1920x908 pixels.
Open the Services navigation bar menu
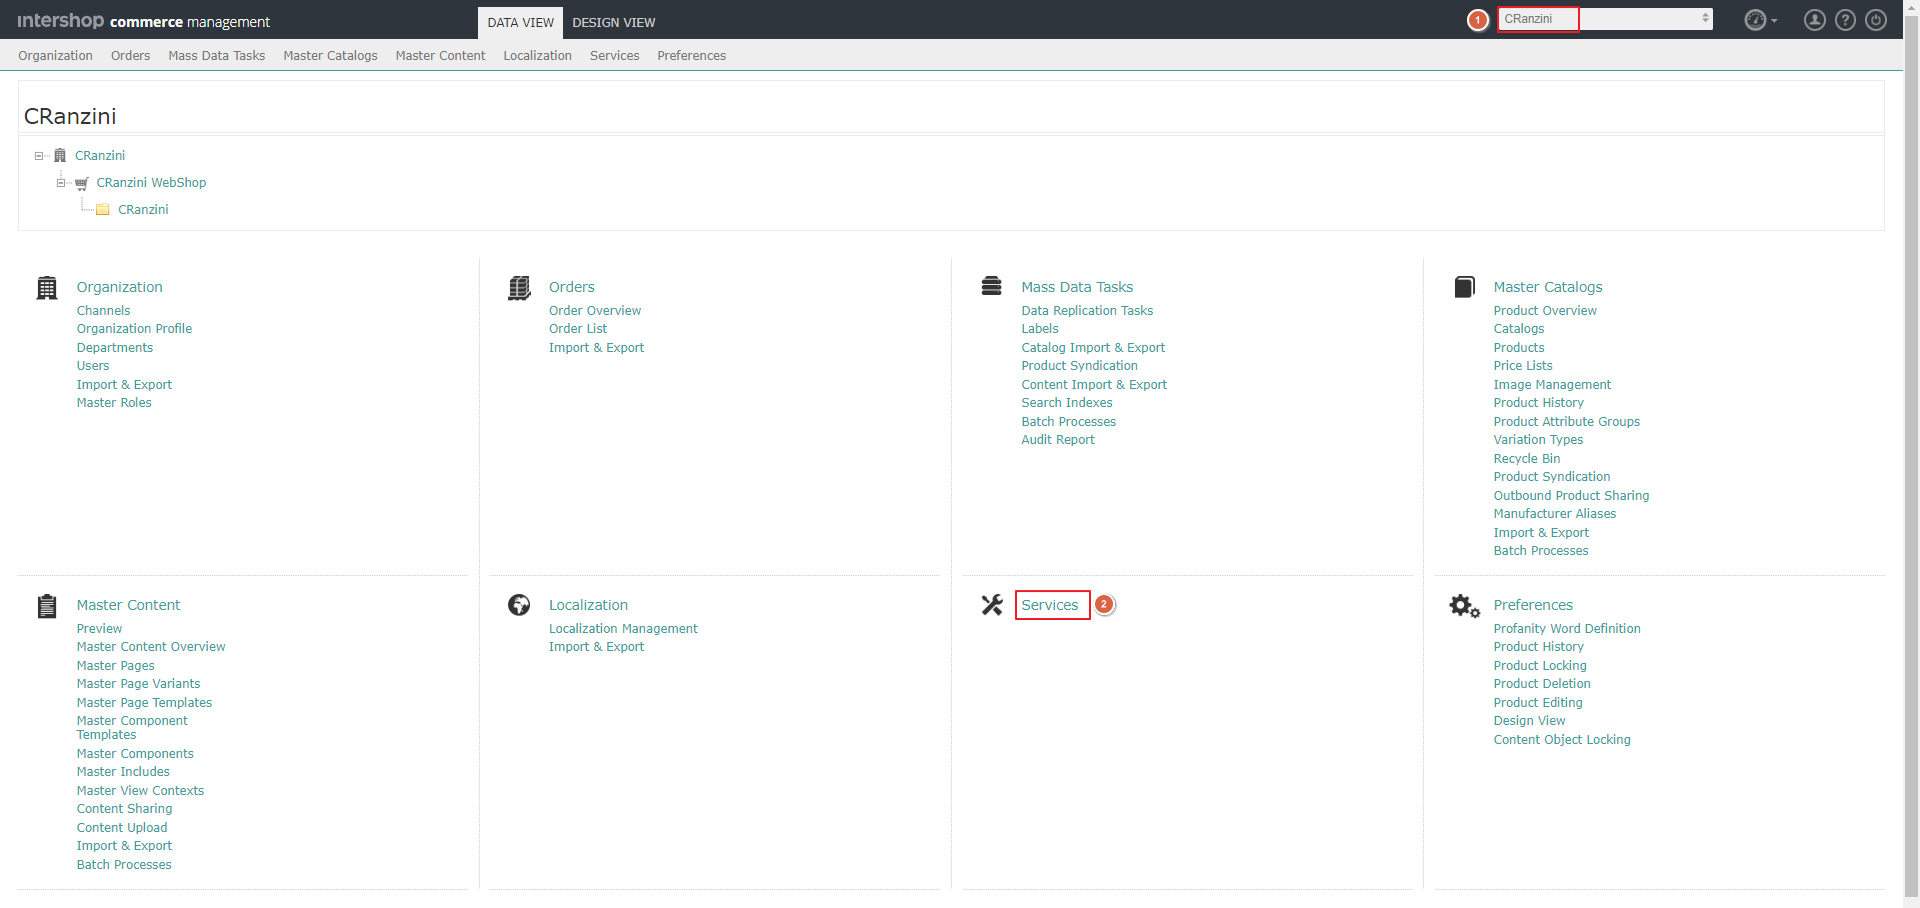click(614, 56)
